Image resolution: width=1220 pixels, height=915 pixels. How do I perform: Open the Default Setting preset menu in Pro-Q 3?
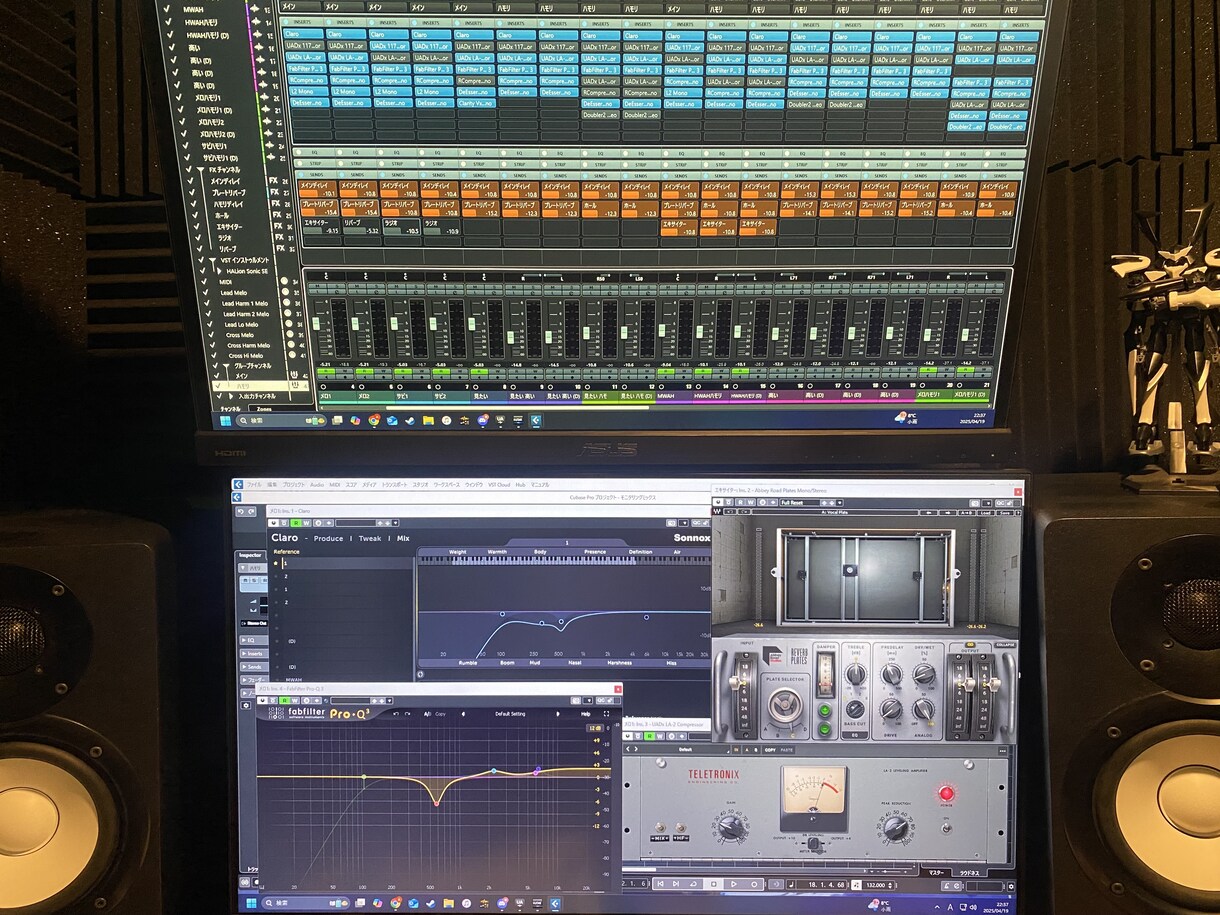[x=510, y=714]
